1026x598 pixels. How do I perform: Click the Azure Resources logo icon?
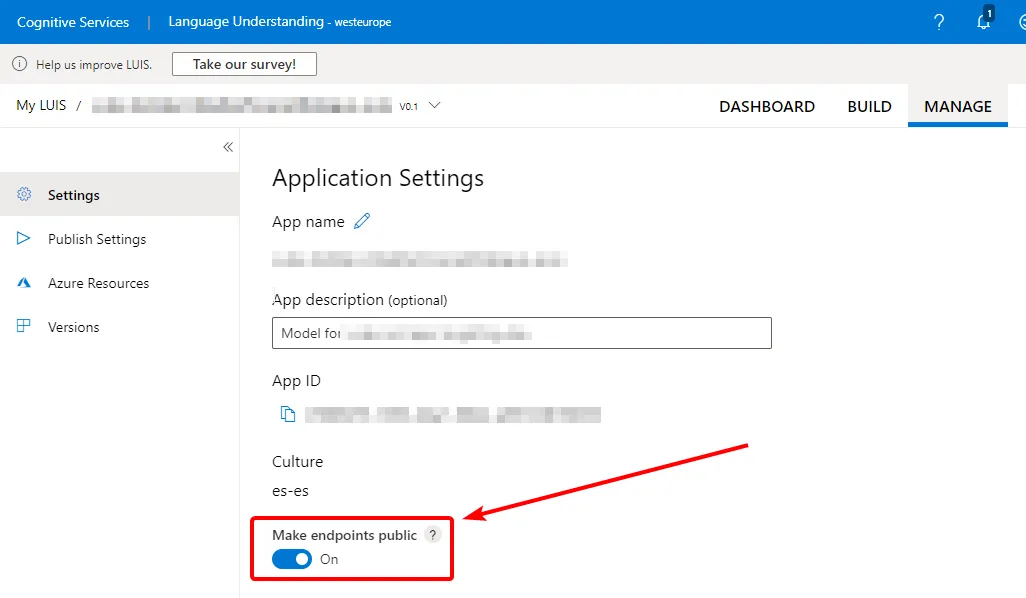click(x=24, y=283)
